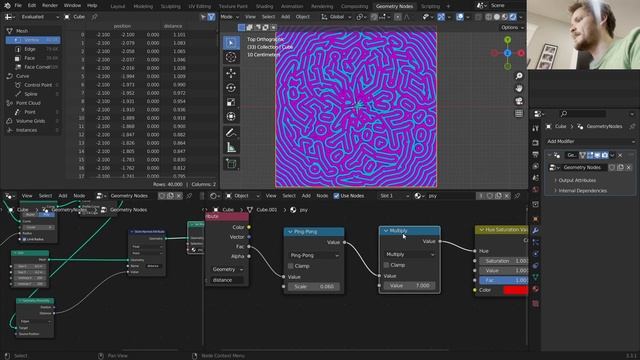Open the Physics properties tab

click(536, 254)
